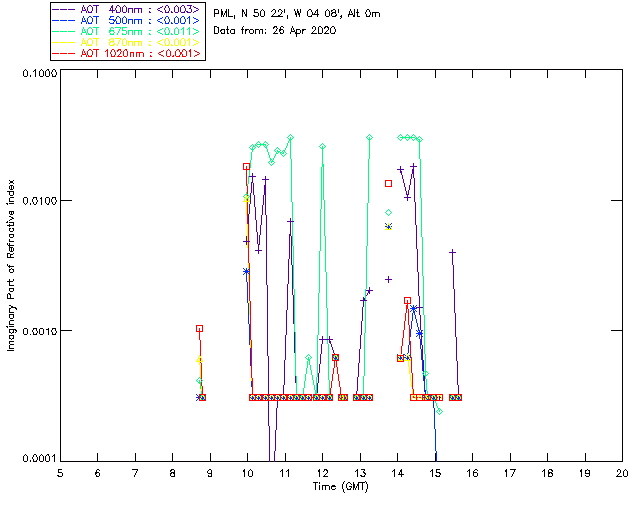Screen dimensions: 640x512
Task: Click the 0.1000 y-axis tick label
Action: [40, 73]
